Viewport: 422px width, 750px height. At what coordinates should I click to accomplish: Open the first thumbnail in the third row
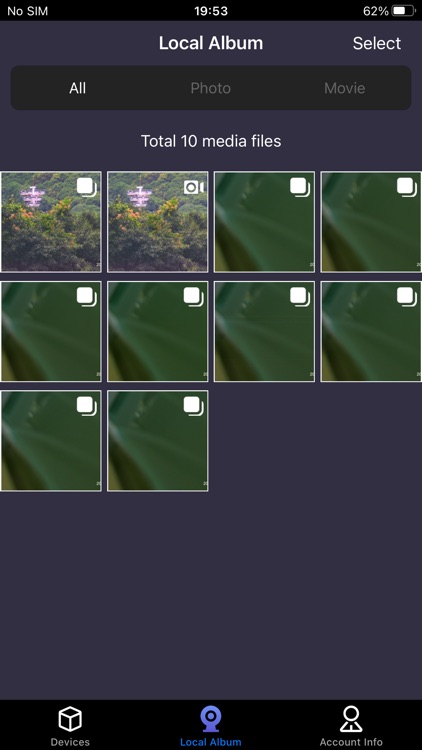point(51,441)
